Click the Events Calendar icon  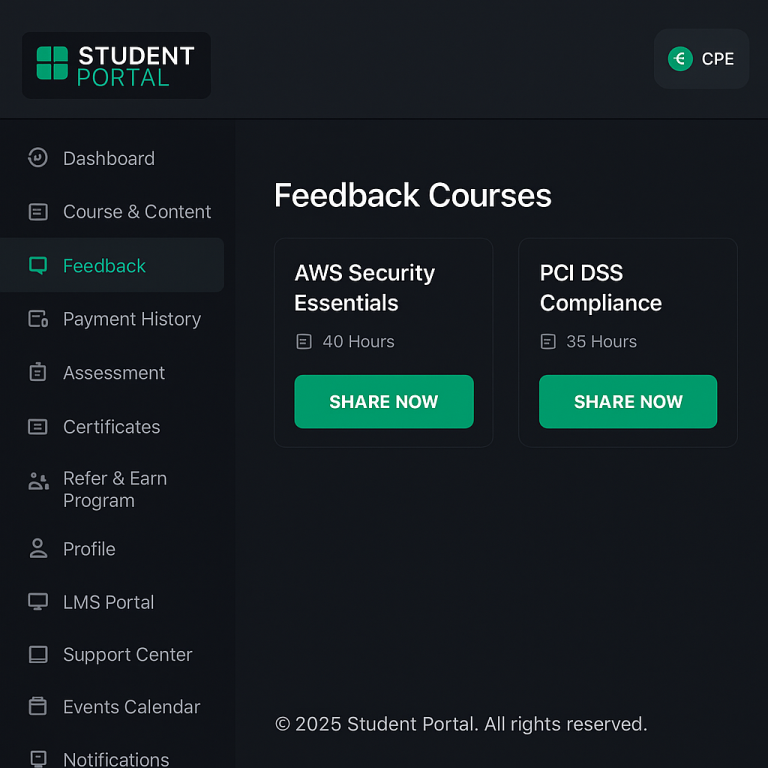tap(38, 707)
